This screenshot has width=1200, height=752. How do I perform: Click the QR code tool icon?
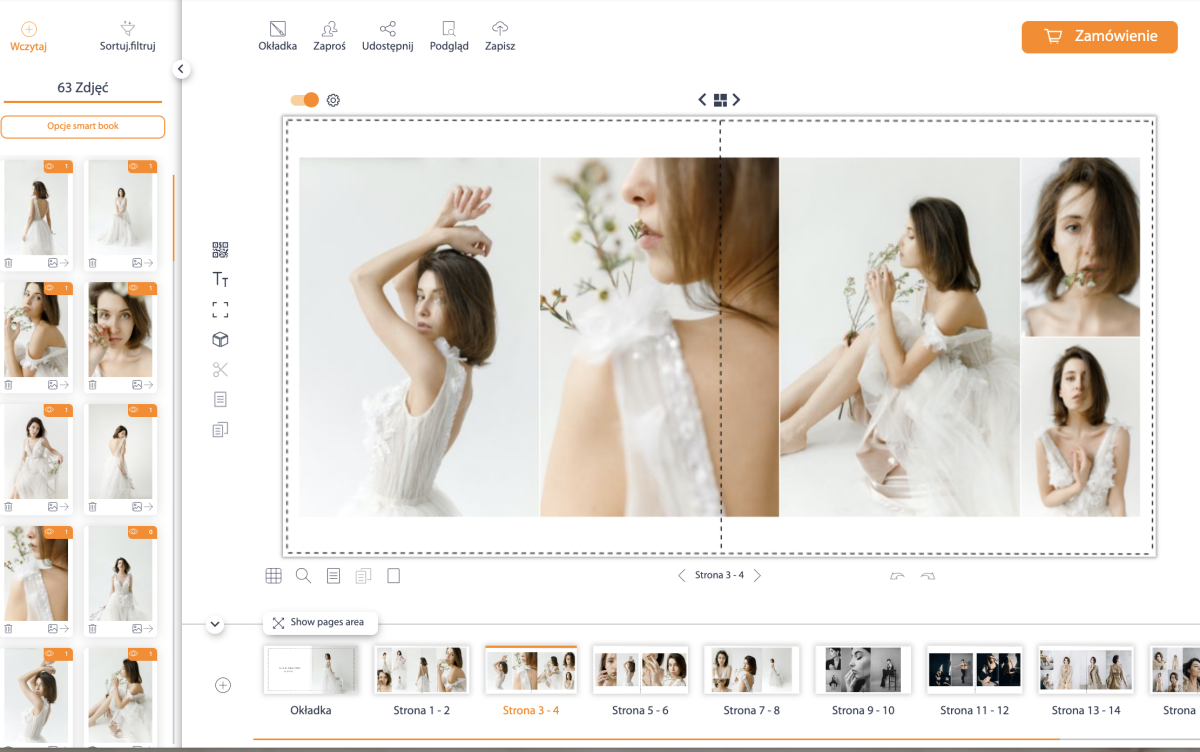[x=220, y=250]
